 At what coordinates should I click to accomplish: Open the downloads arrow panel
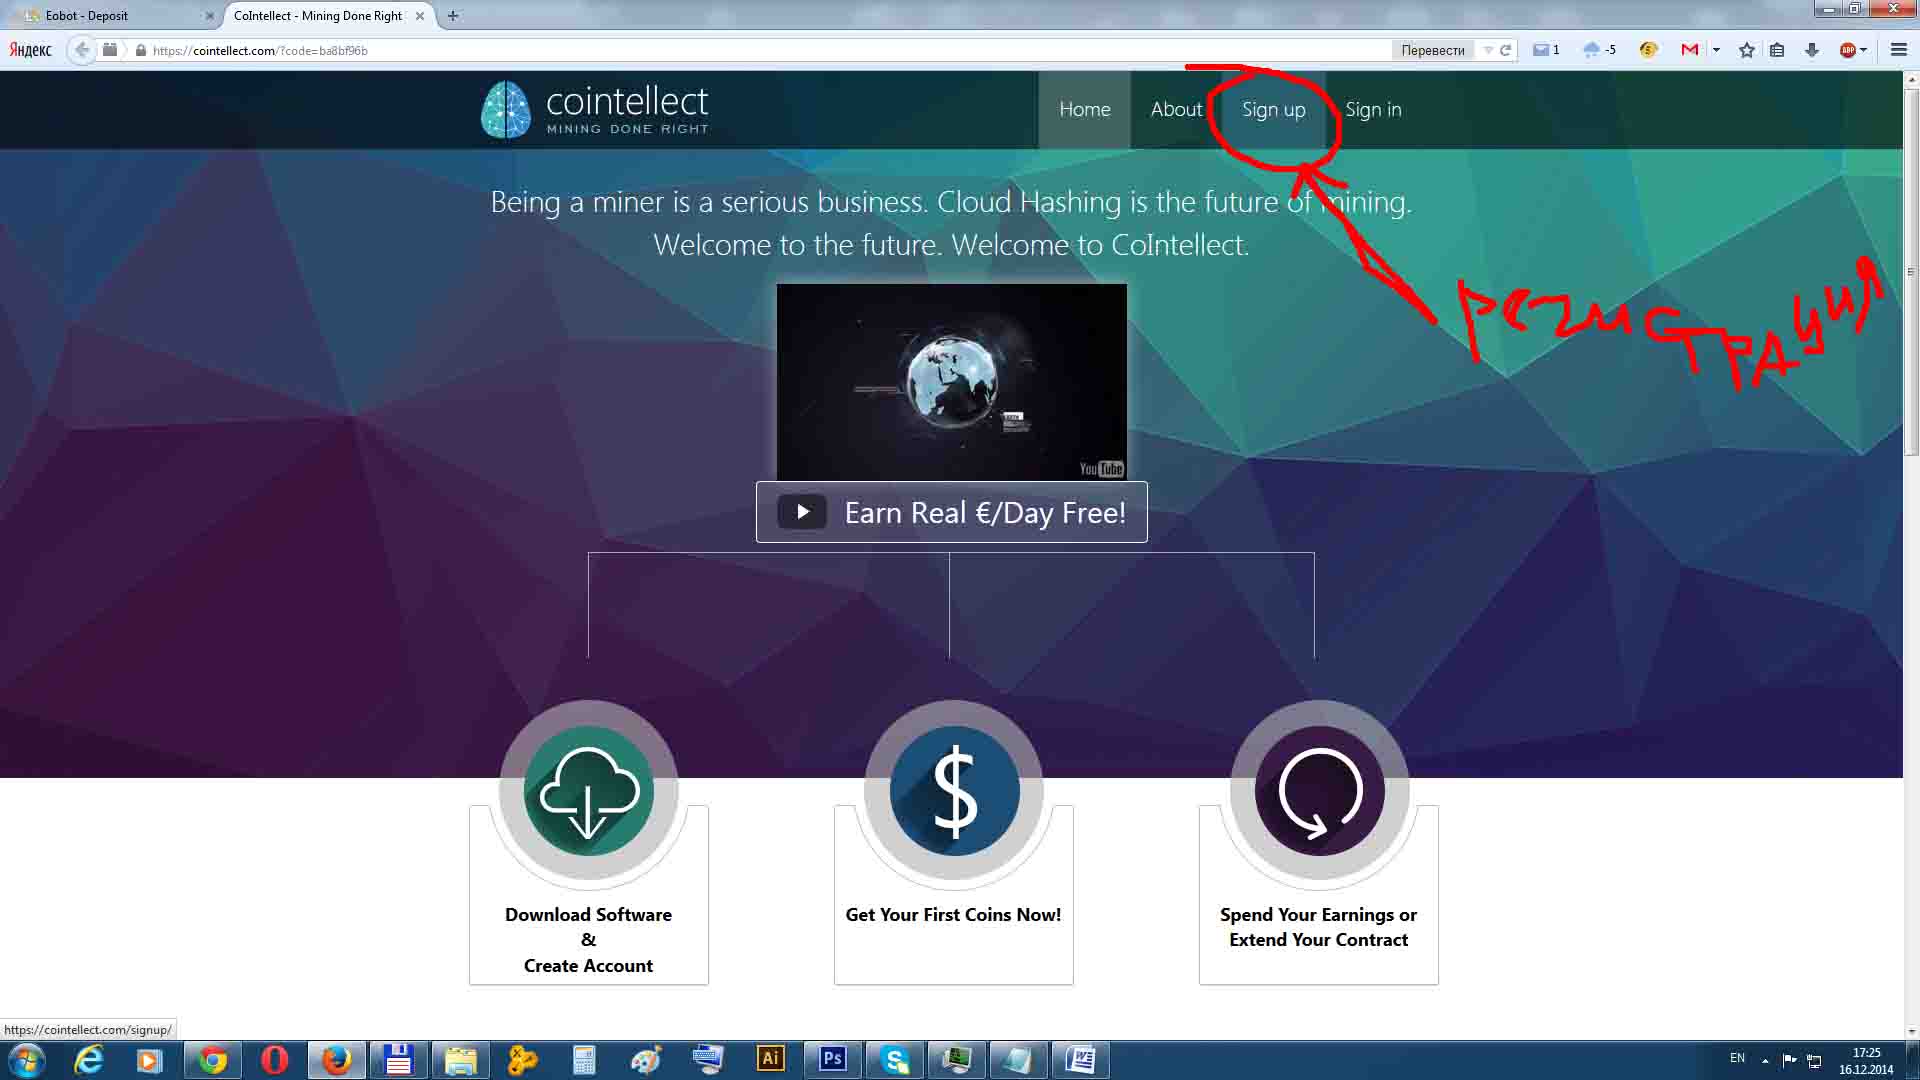1811,50
